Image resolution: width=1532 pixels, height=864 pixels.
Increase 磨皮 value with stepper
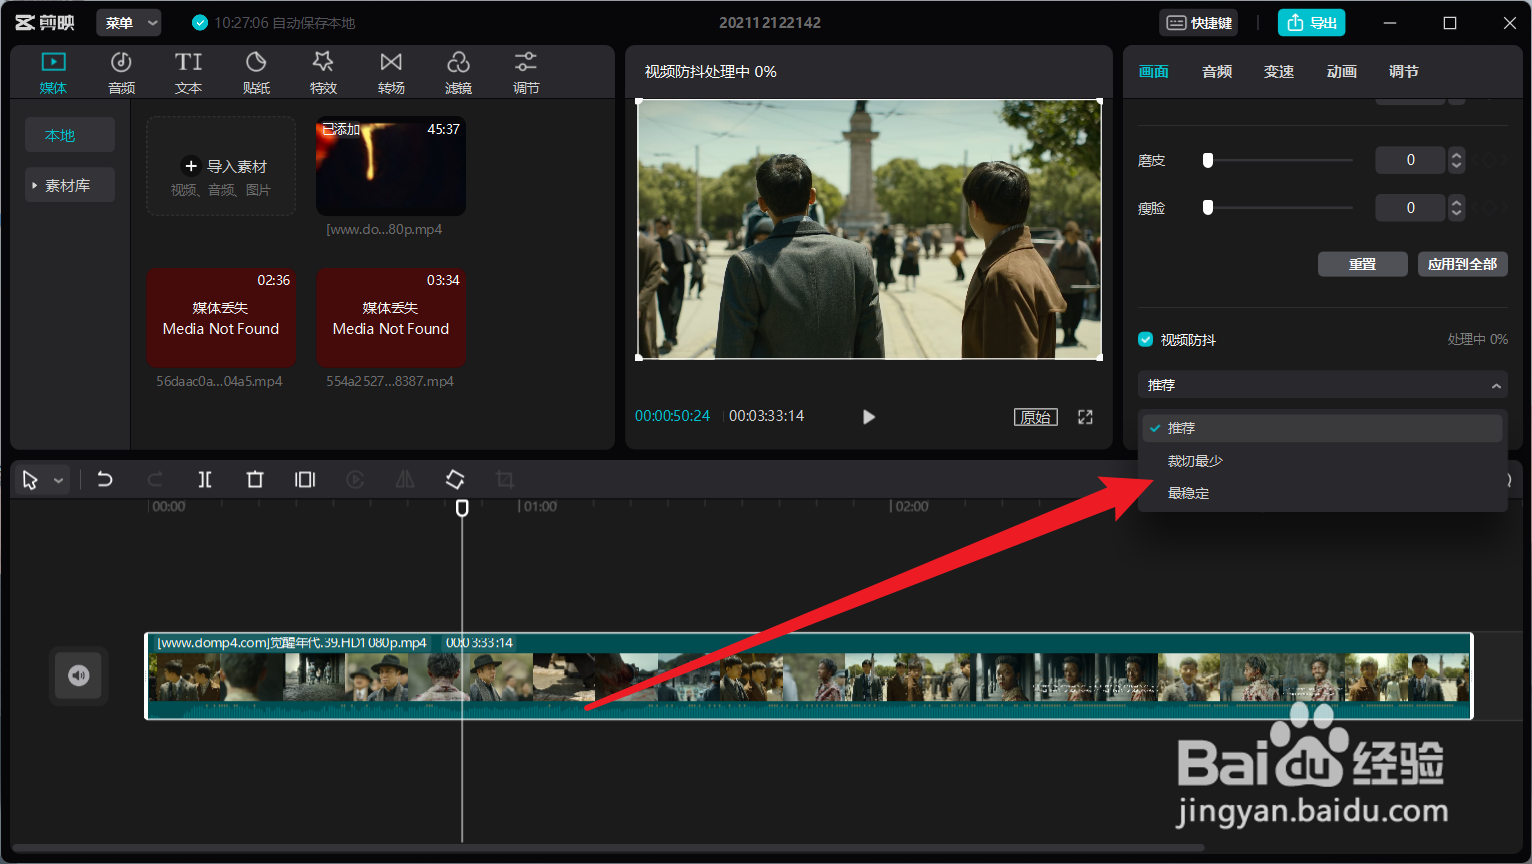pyautogui.click(x=1456, y=154)
